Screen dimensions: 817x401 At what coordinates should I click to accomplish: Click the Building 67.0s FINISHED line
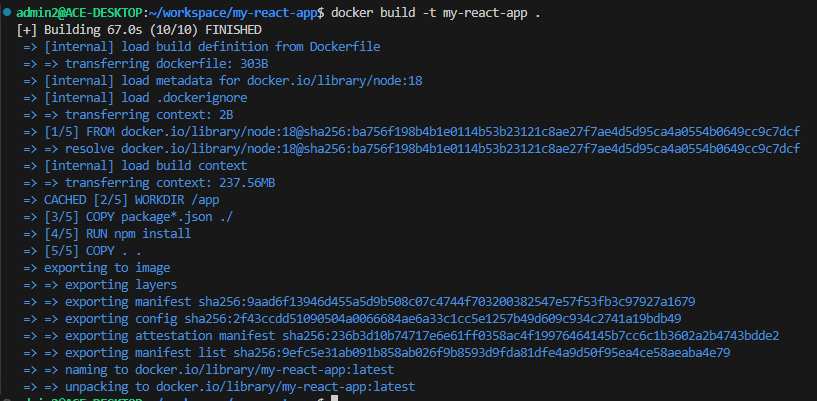point(139,30)
